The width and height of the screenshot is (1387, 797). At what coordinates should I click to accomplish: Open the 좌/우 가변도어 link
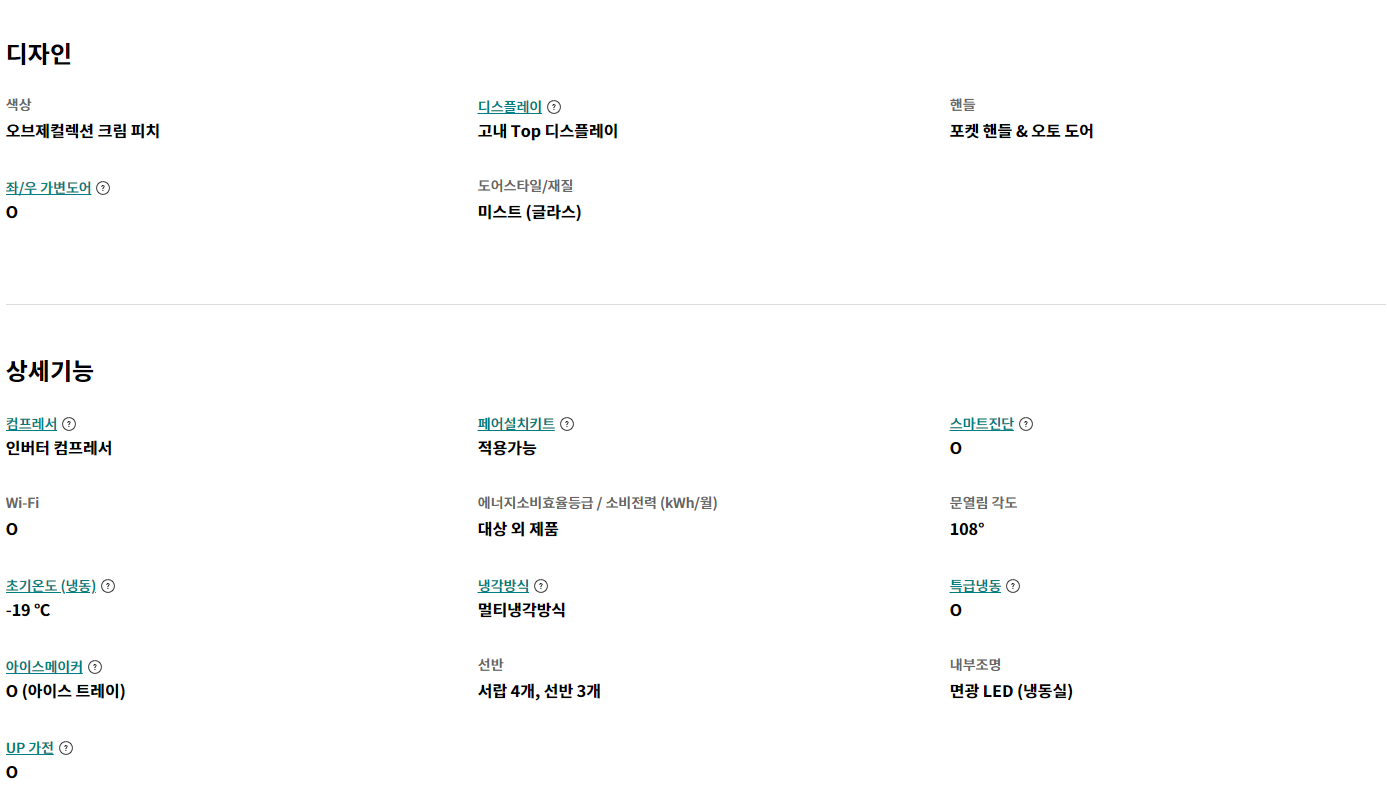point(48,188)
